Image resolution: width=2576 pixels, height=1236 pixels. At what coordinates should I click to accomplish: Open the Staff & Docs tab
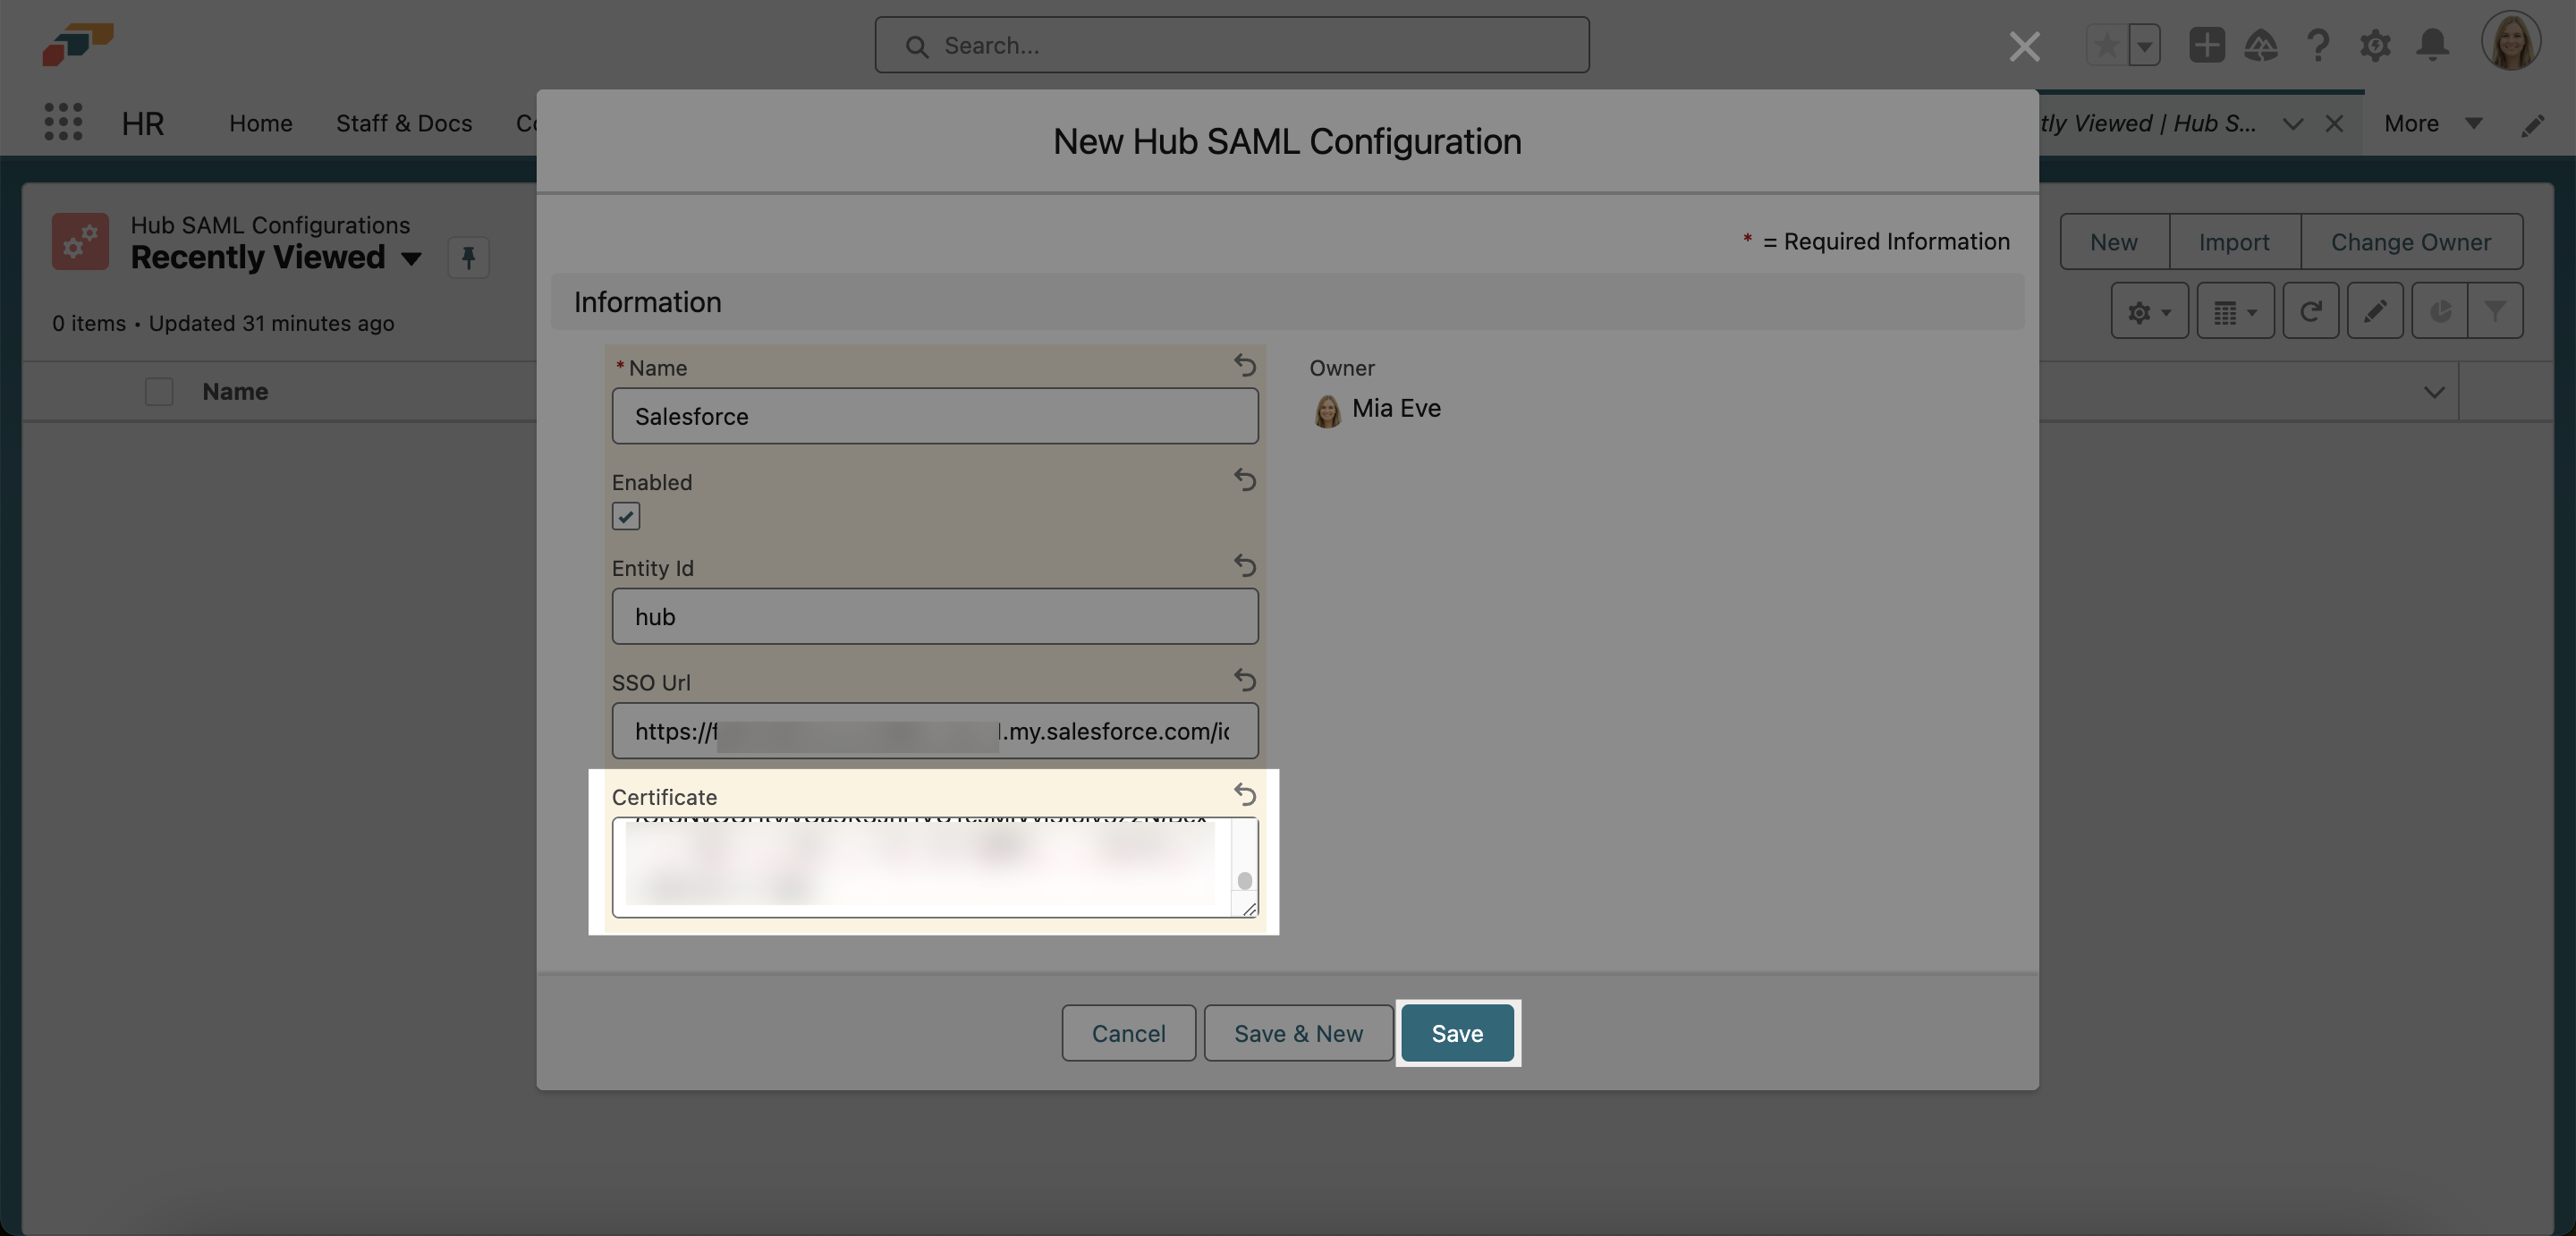[x=403, y=123]
